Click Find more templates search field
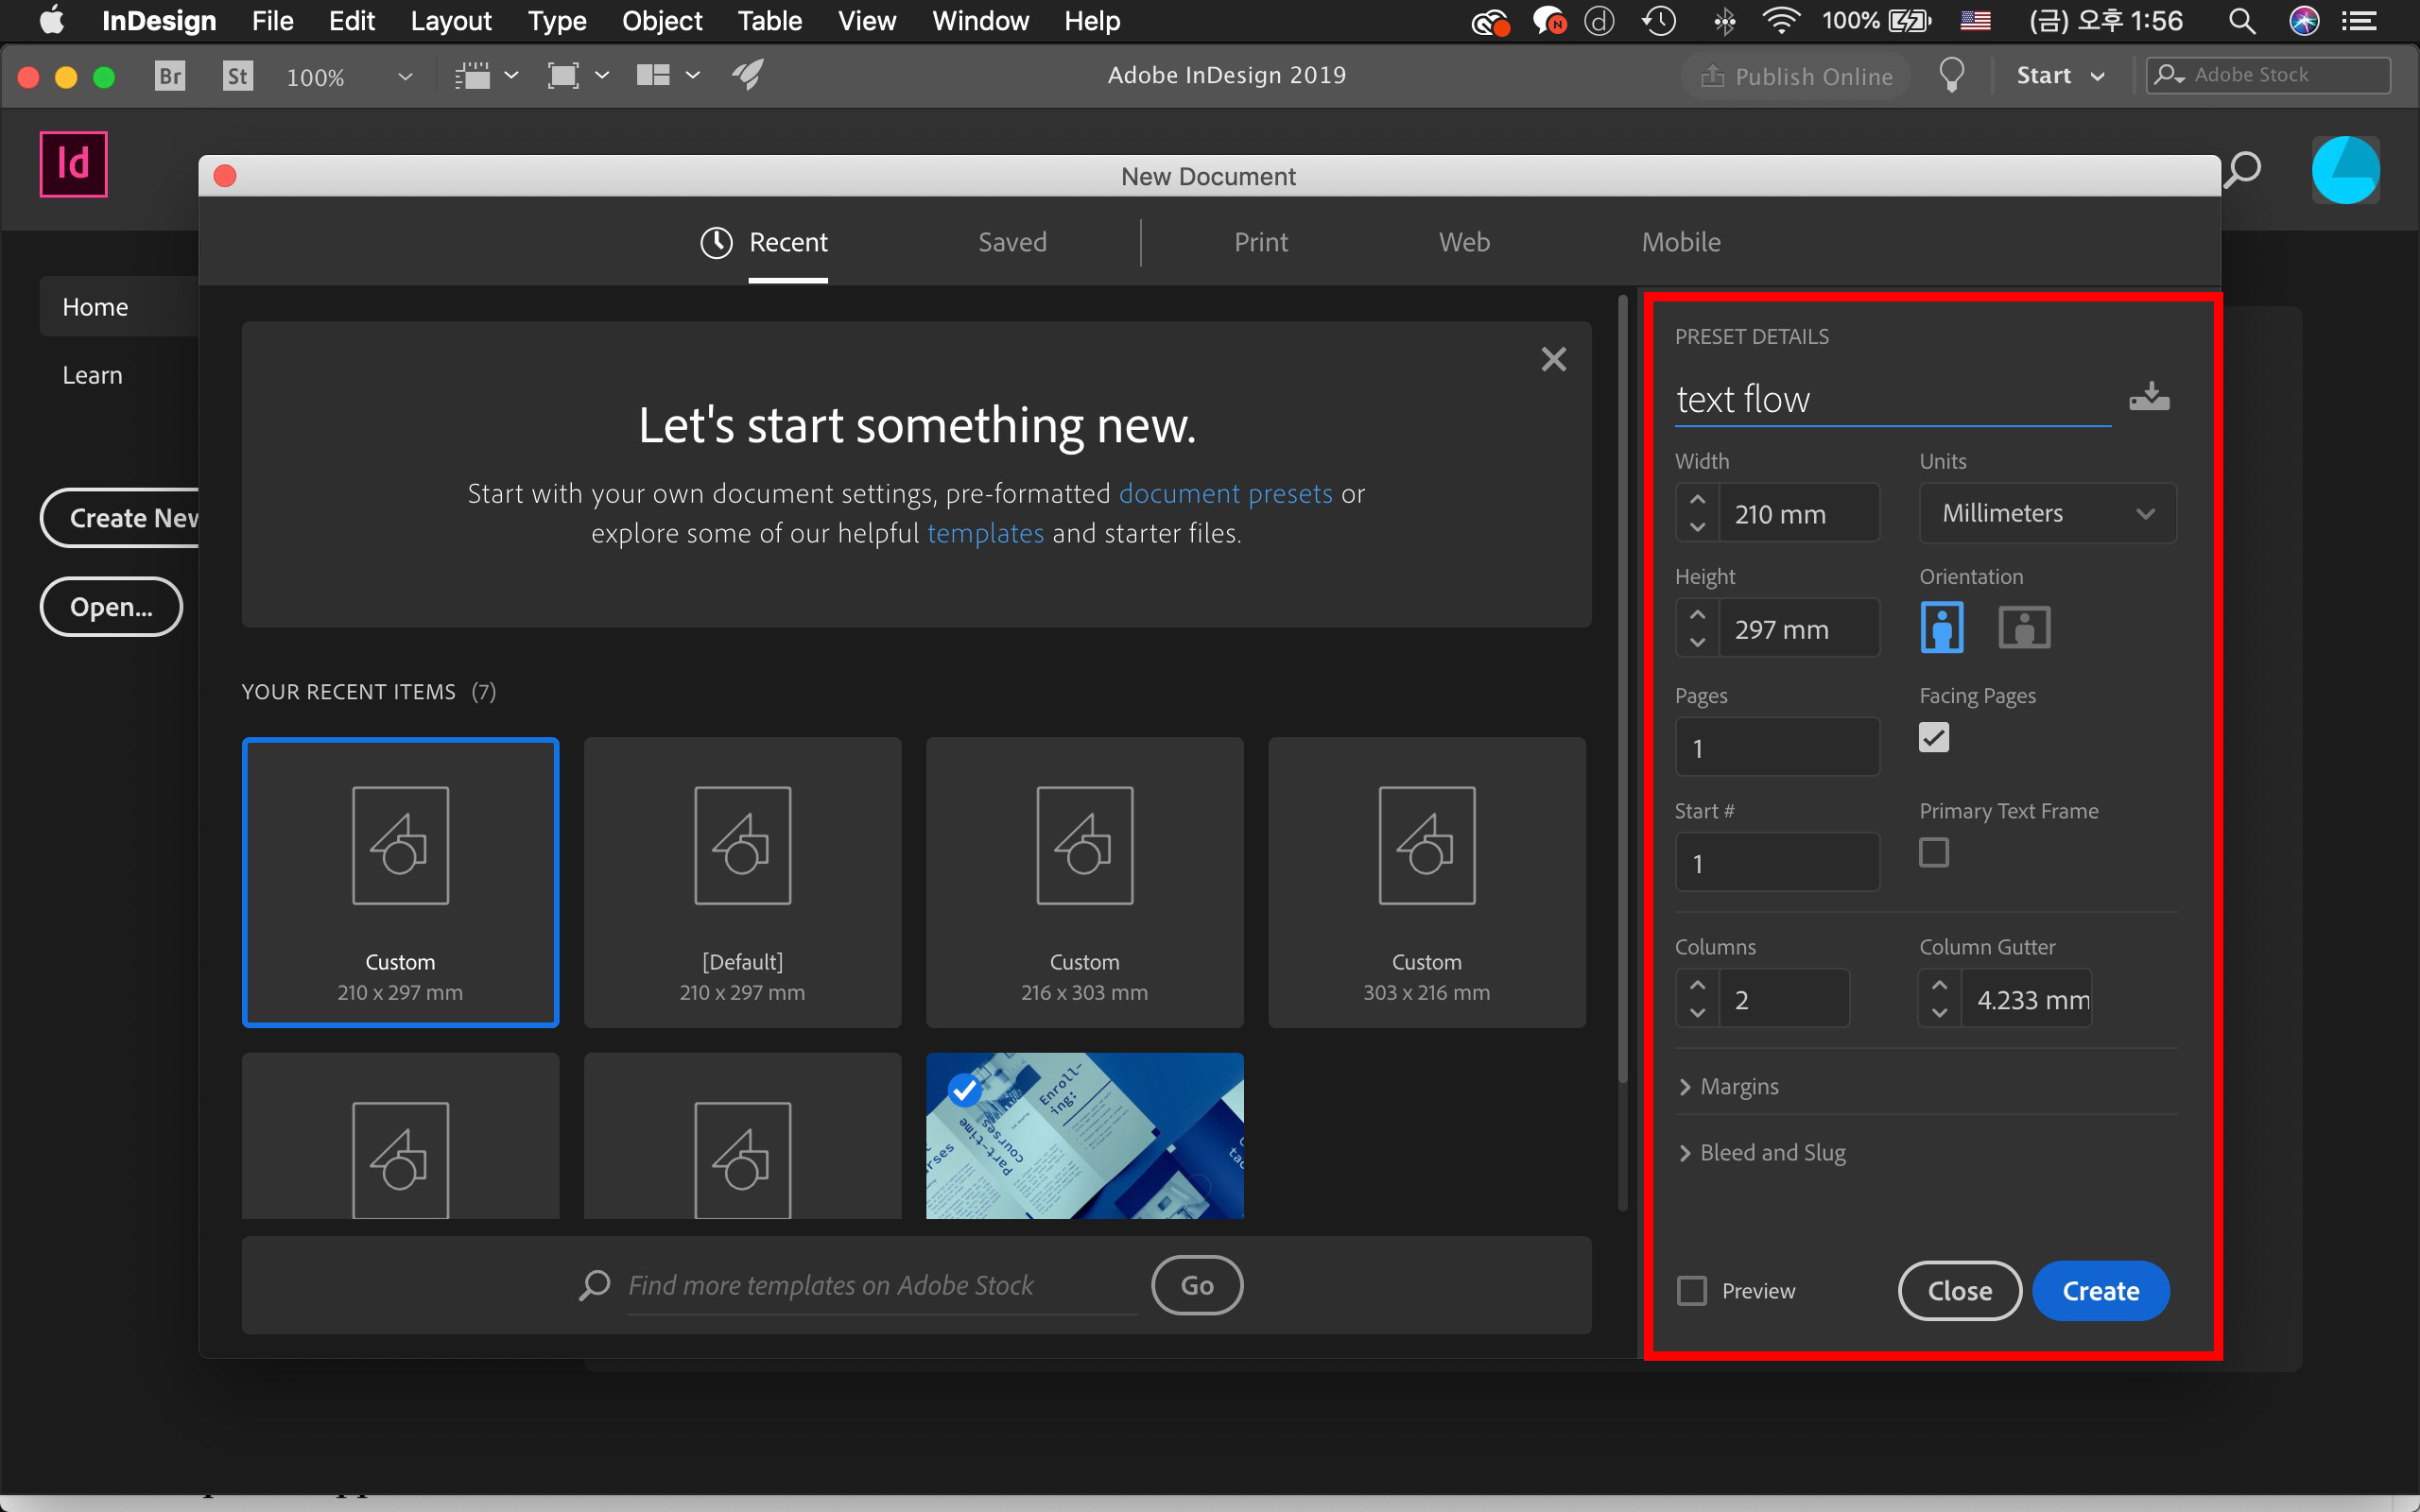 (882, 1285)
